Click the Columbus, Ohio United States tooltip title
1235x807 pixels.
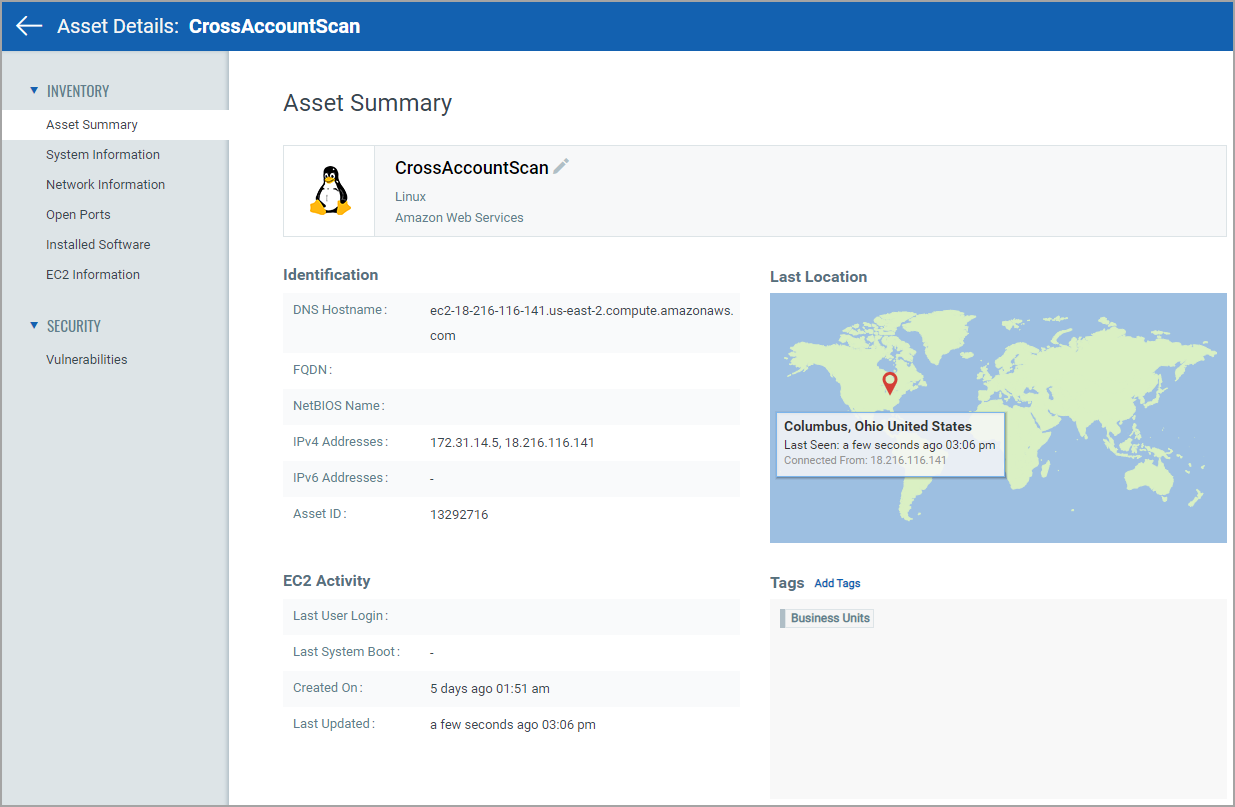click(x=878, y=426)
